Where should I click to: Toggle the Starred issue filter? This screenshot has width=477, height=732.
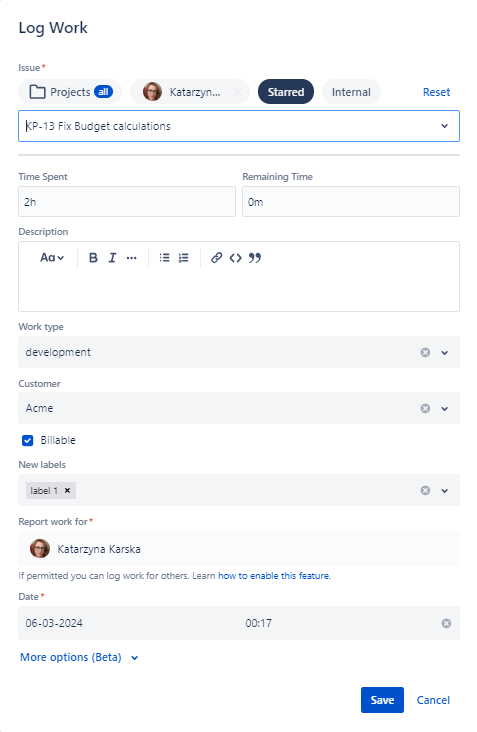286,92
